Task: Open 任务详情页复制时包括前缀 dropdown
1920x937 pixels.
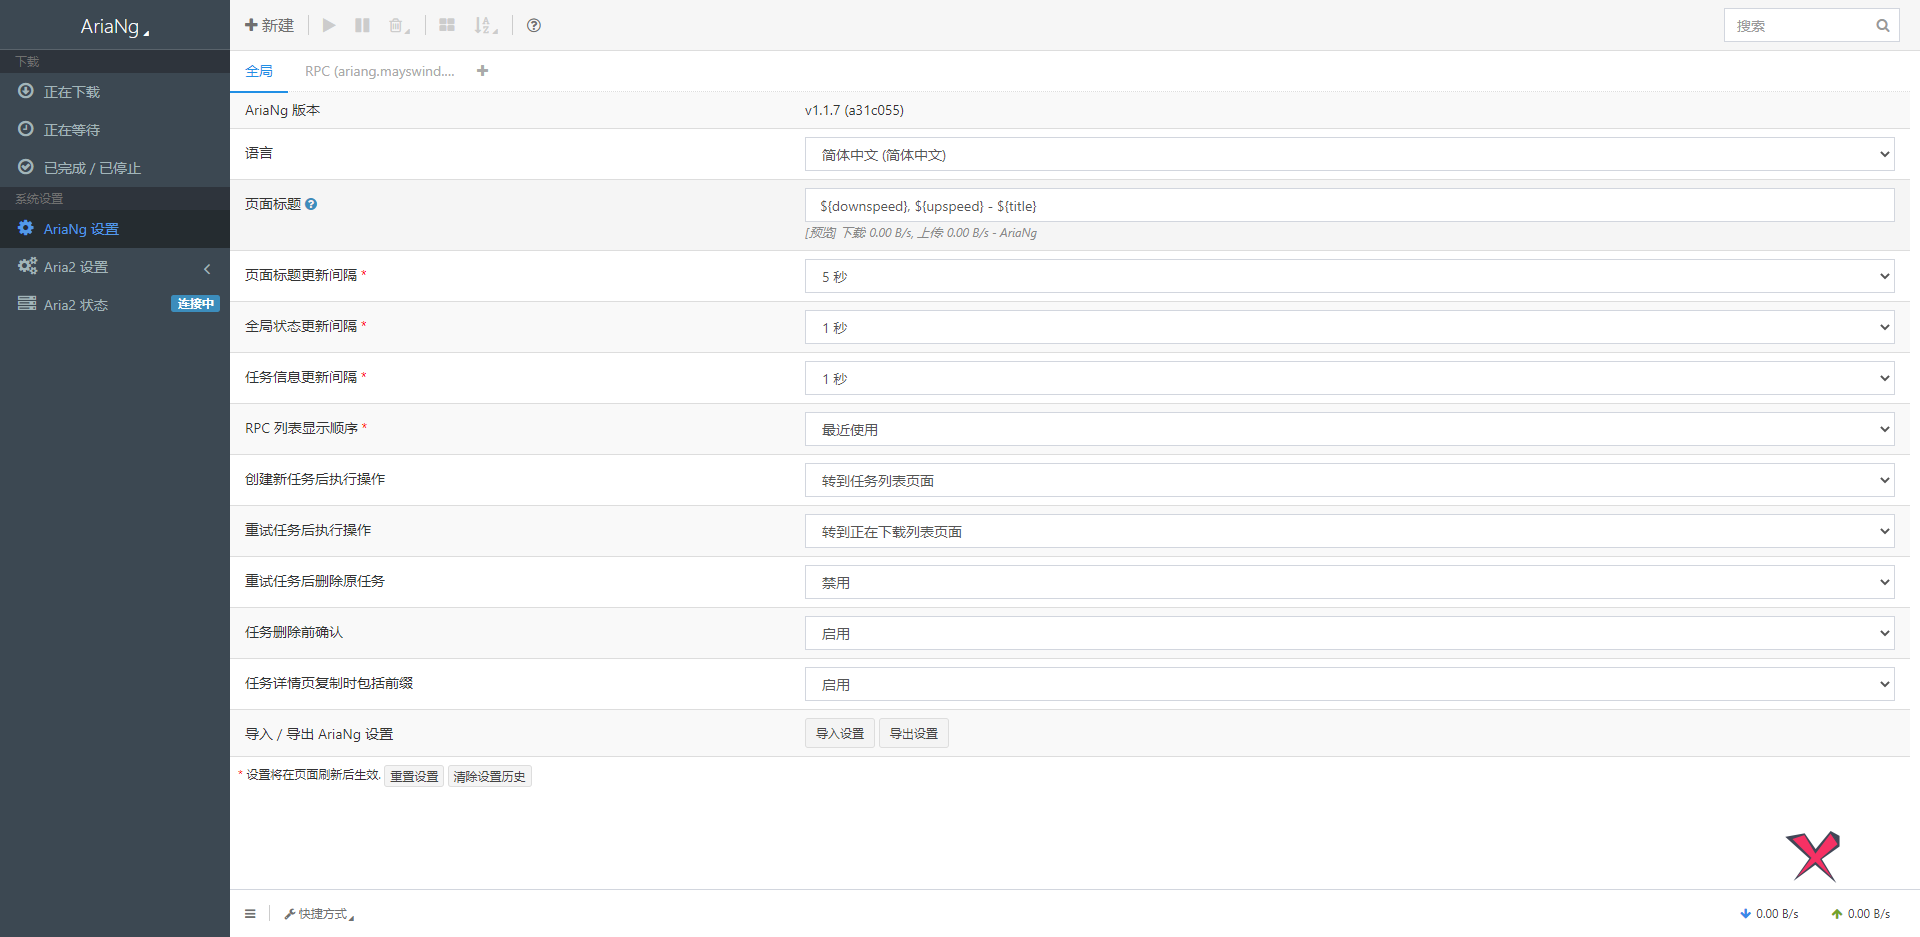Action: click(1349, 684)
